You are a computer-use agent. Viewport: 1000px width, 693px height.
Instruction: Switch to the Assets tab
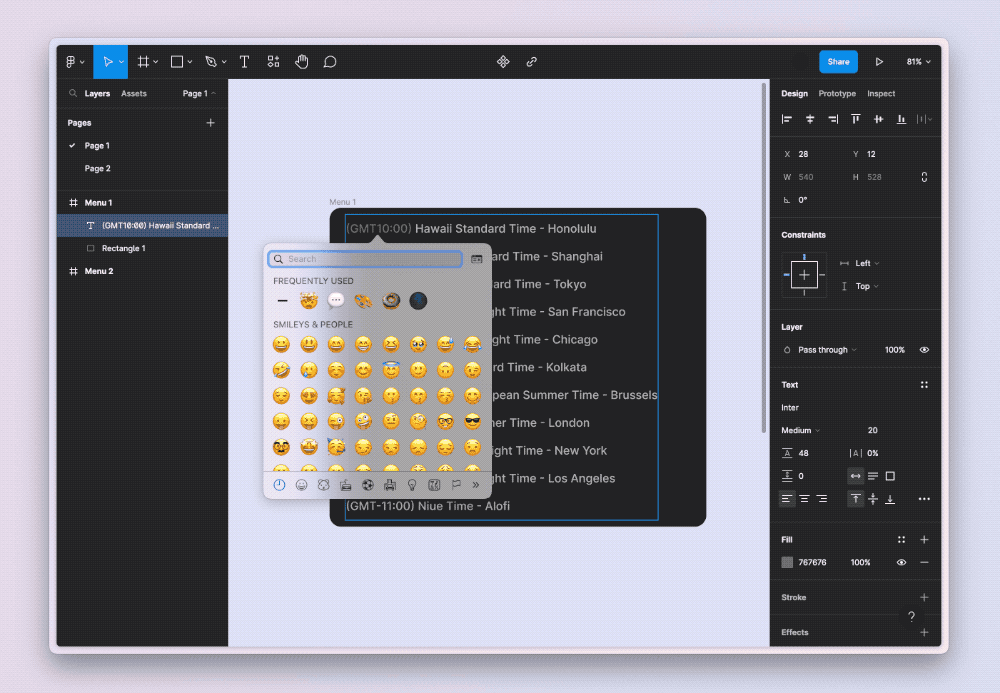click(x=134, y=93)
